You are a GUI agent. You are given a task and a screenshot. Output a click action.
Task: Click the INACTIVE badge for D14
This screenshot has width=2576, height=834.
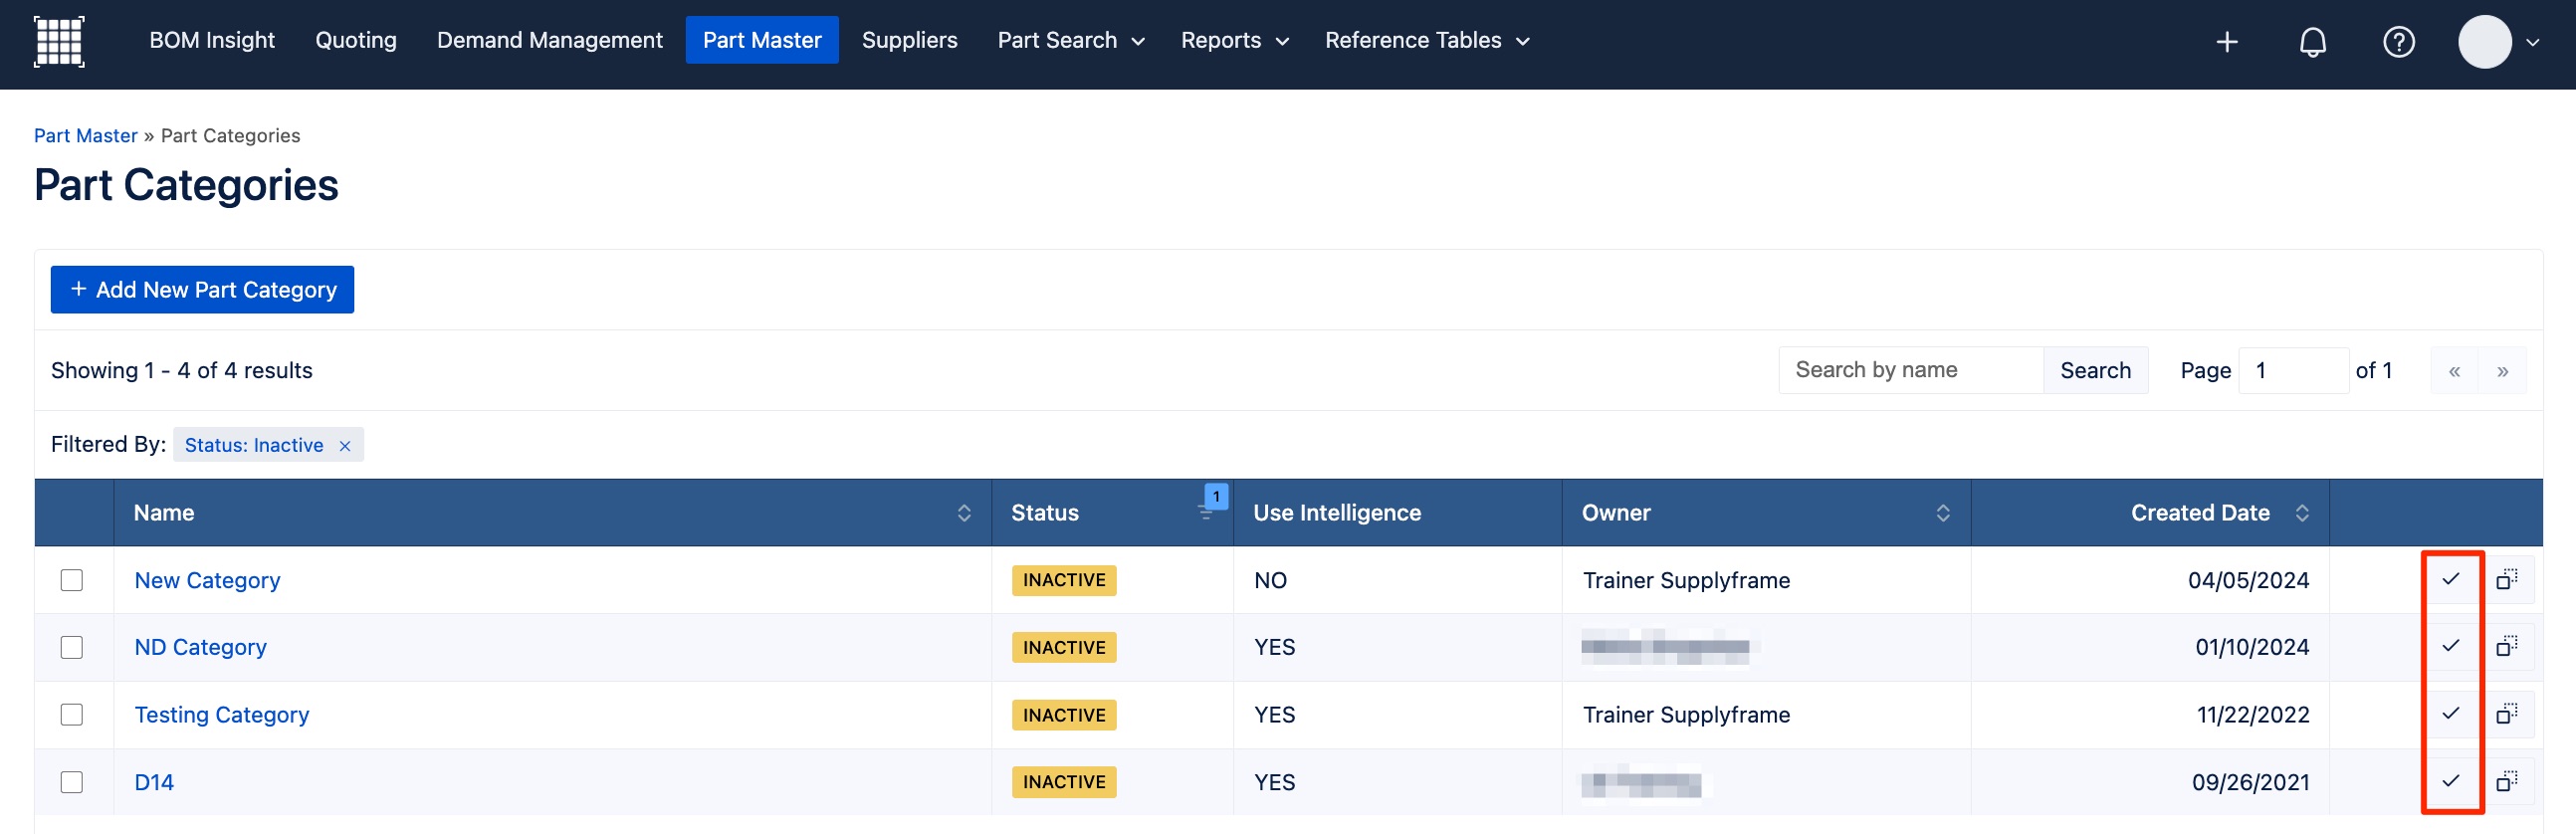tap(1064, 782)
